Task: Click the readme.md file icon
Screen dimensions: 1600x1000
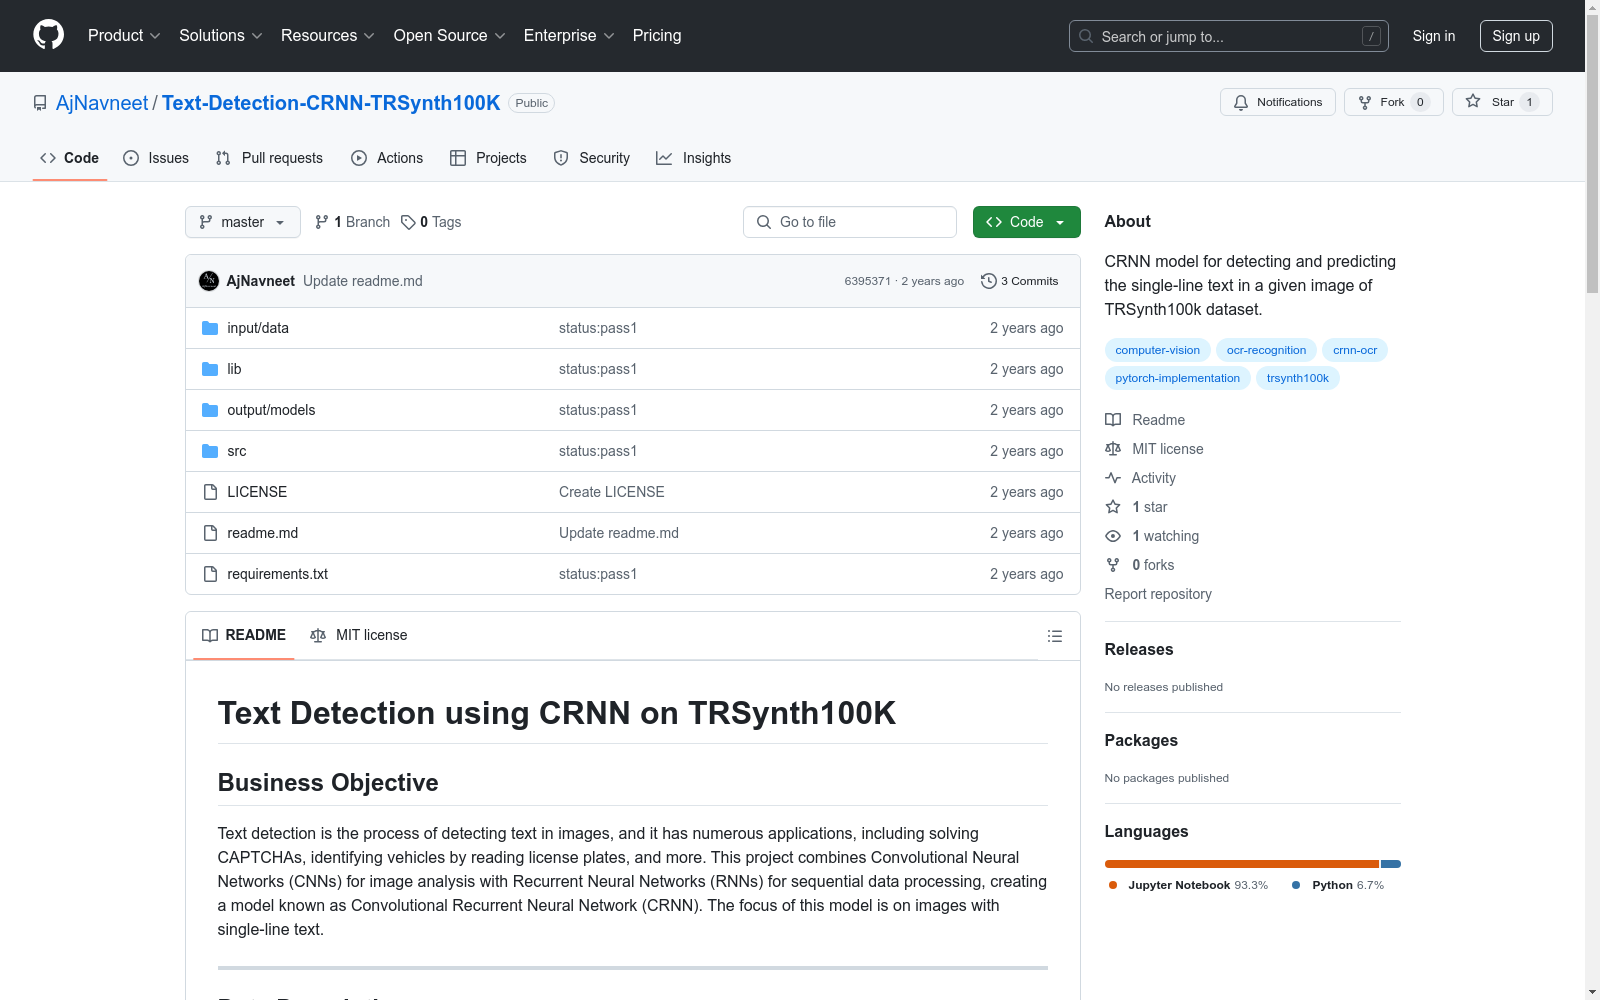Action: point(210,533)
